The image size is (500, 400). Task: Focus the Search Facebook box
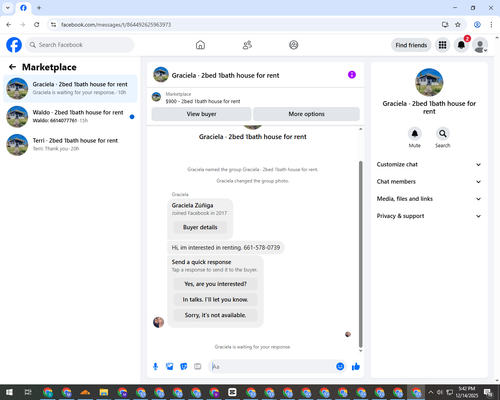[80, 45]
